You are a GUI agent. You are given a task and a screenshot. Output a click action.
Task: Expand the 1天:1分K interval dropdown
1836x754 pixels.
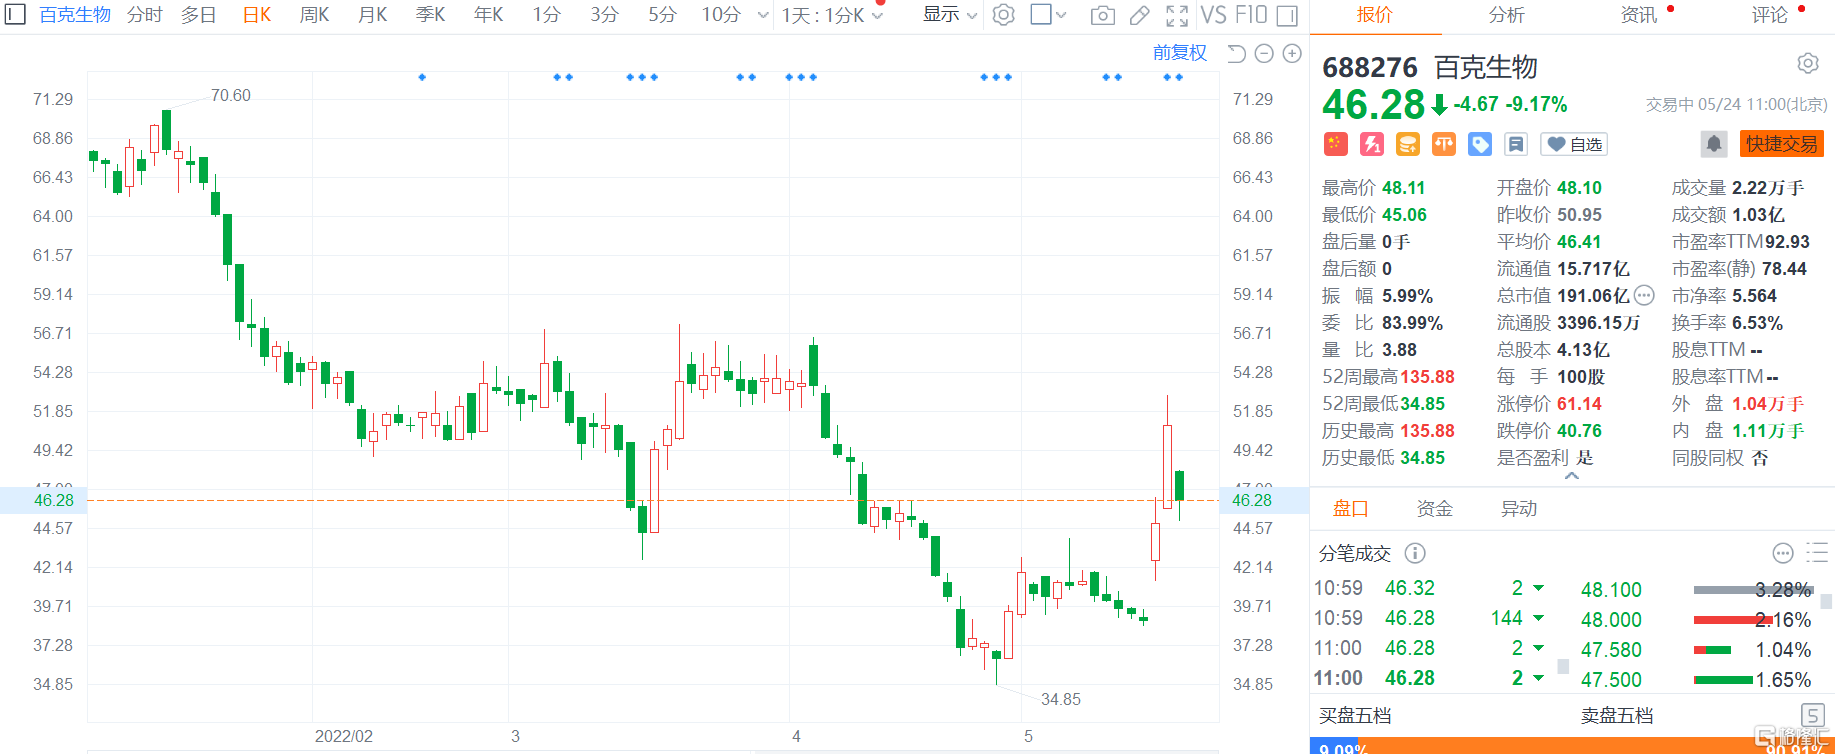(x=832, y=15)
